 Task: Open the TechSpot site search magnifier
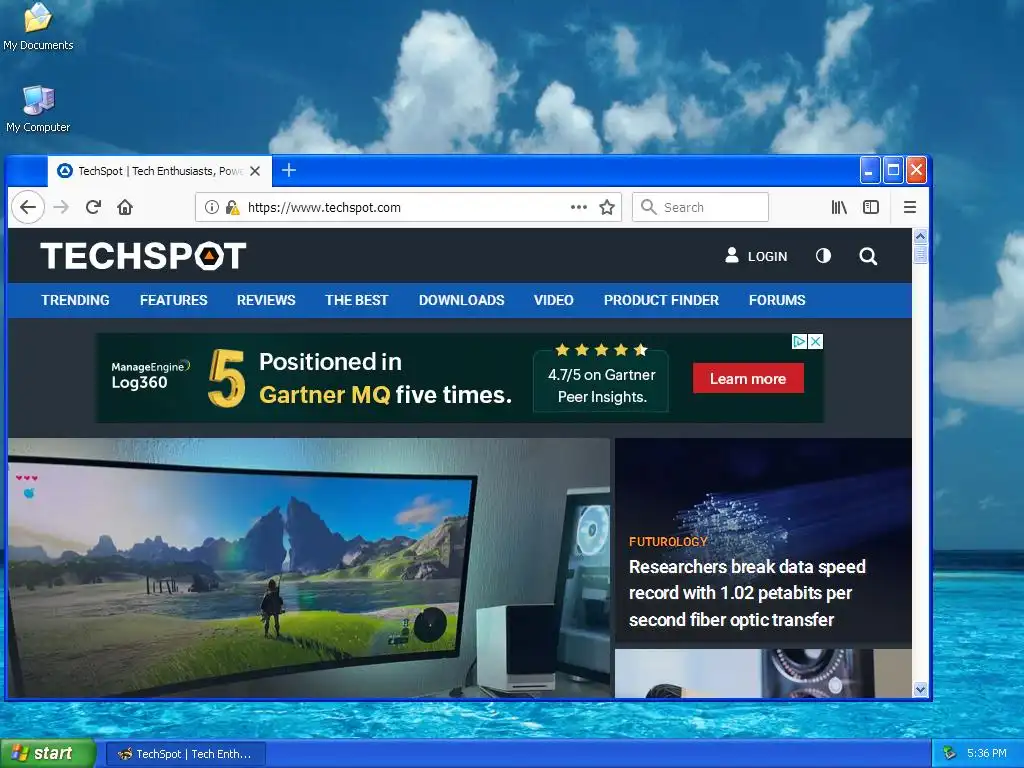(868, 256)
